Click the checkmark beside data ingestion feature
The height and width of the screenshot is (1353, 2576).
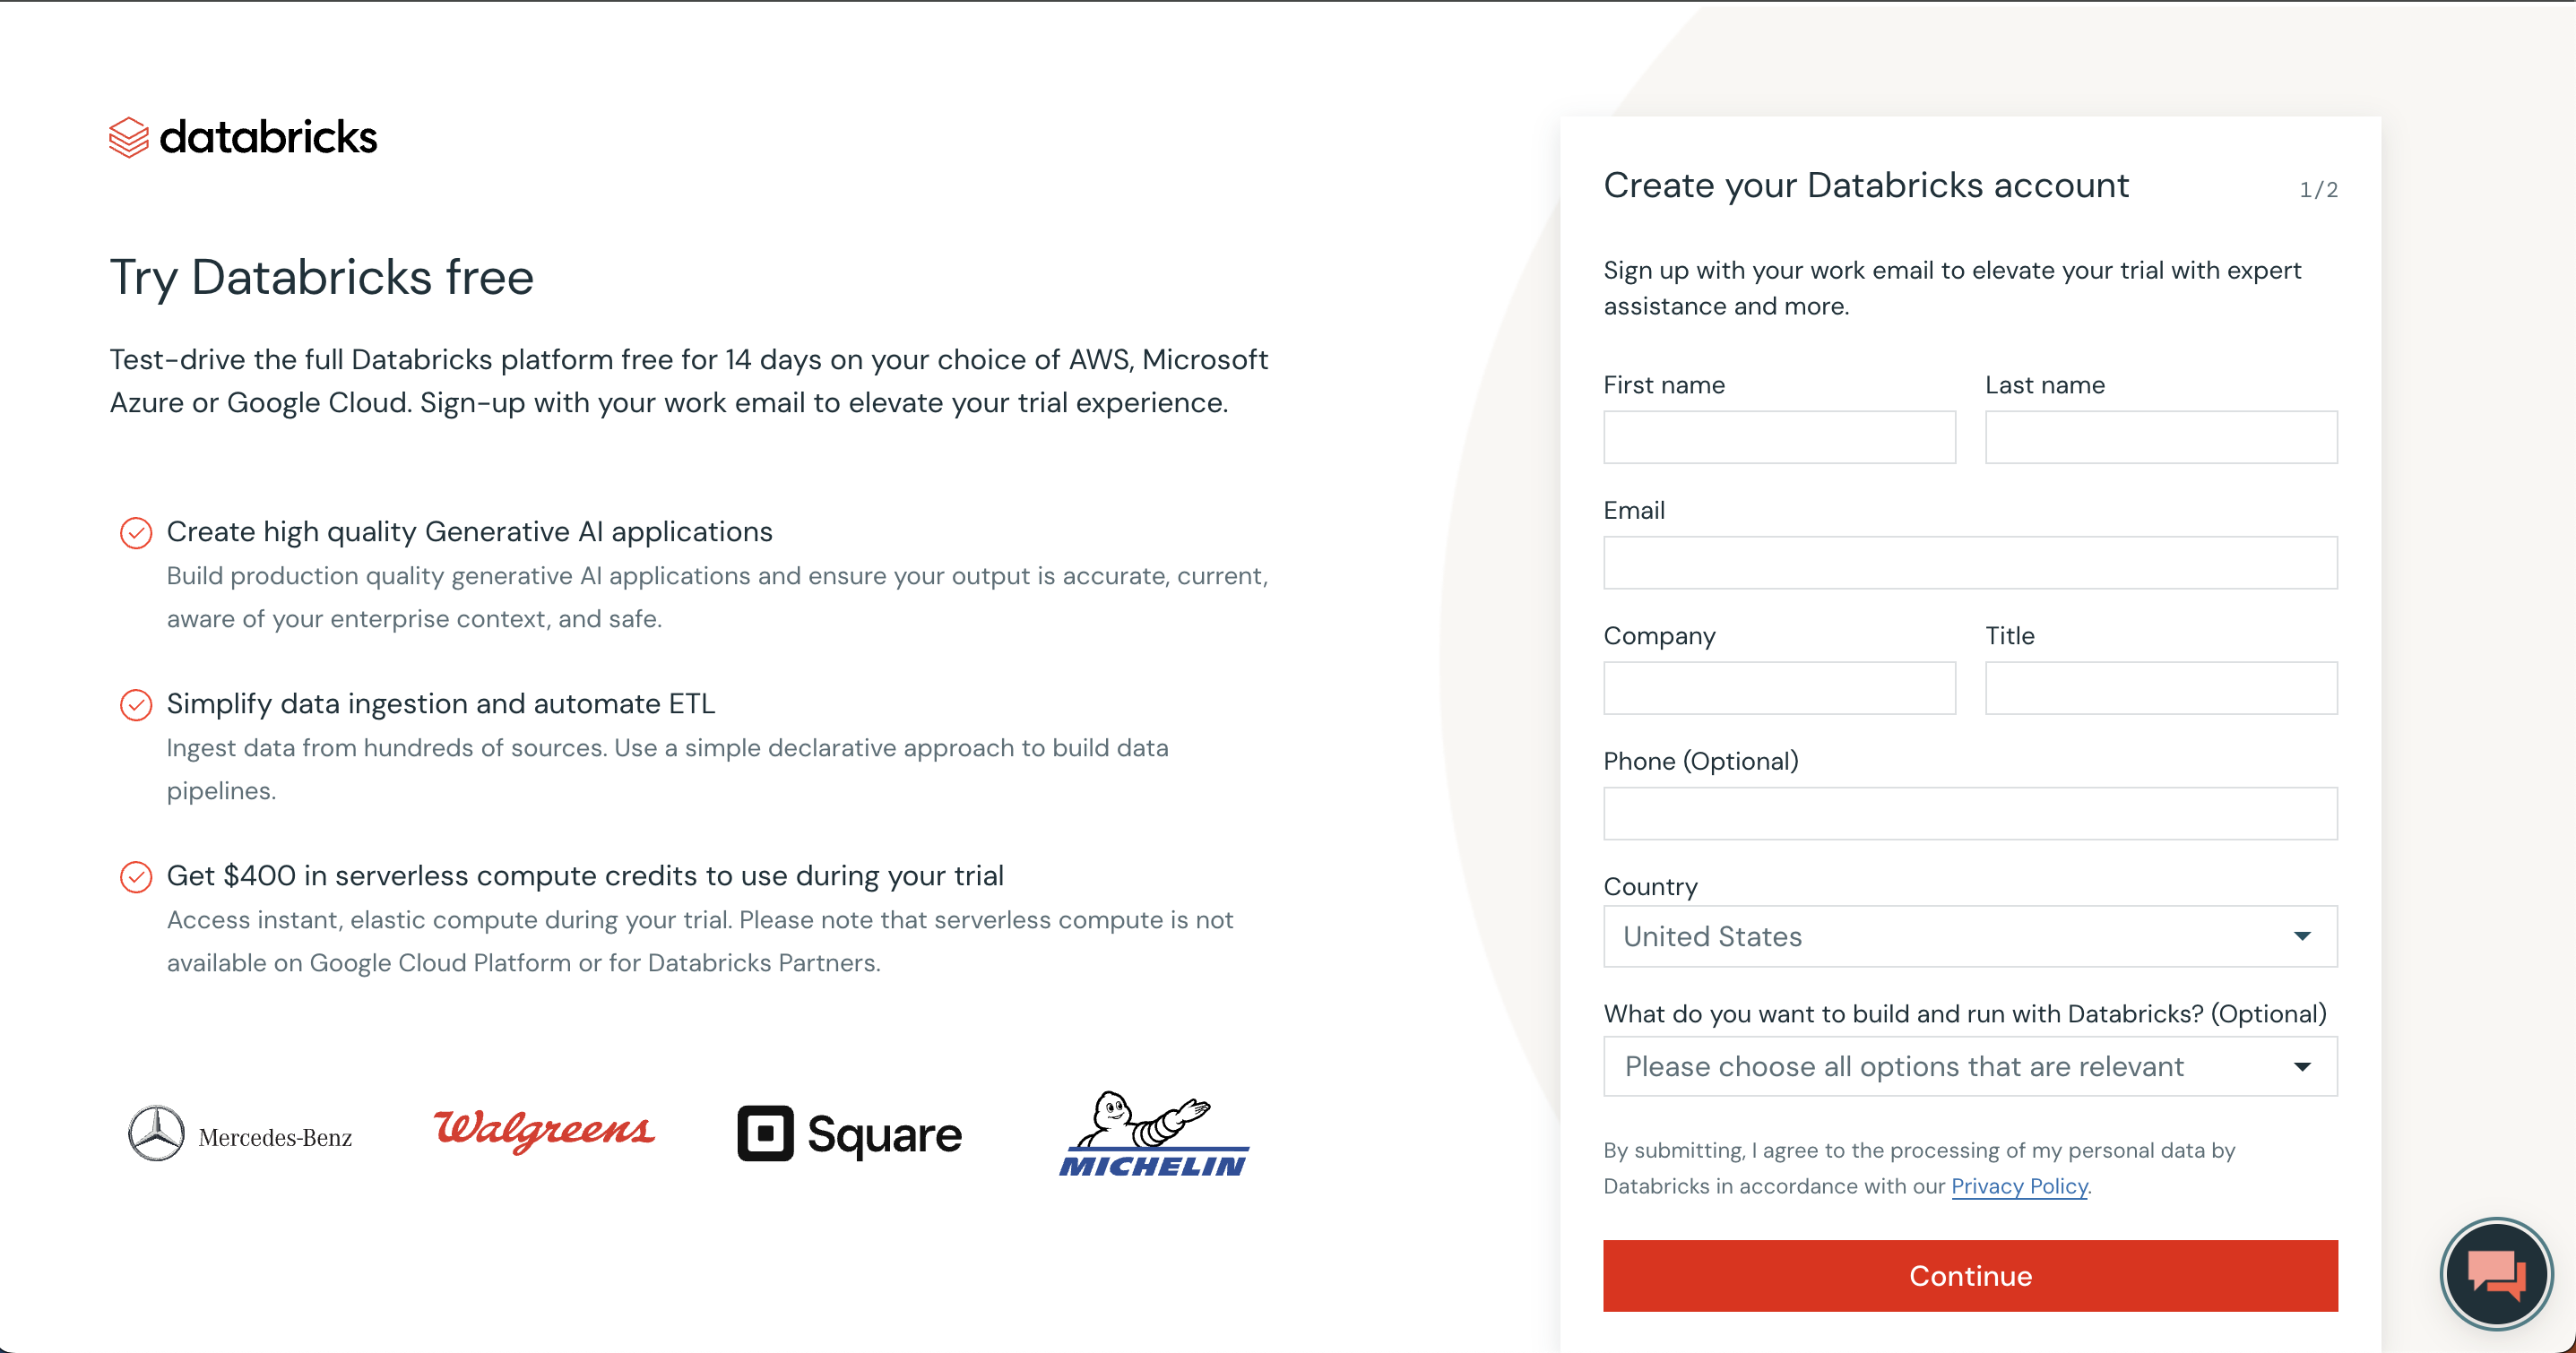pyautogui.click(x=137, y=705)
